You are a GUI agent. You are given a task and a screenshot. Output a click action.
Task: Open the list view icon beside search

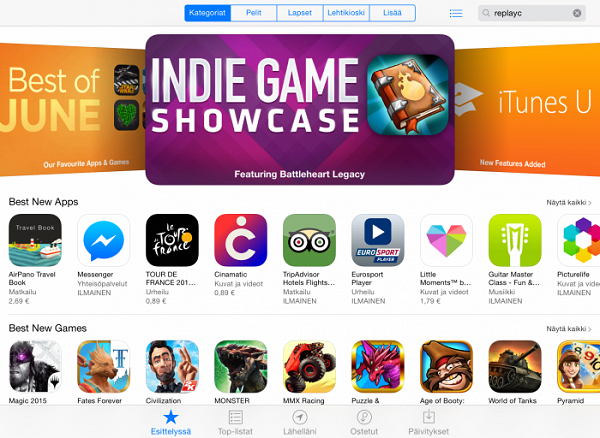[x=456, y=13]
